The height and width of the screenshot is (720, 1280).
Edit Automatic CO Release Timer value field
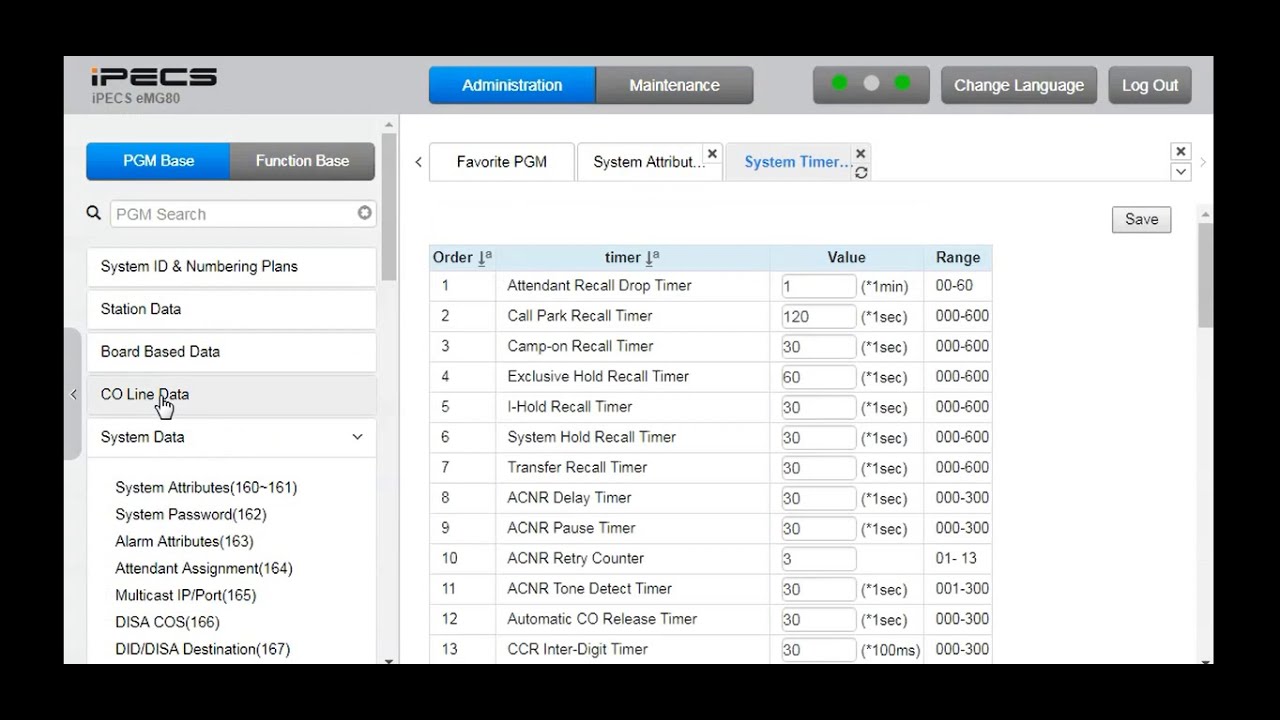coord(818,619)
